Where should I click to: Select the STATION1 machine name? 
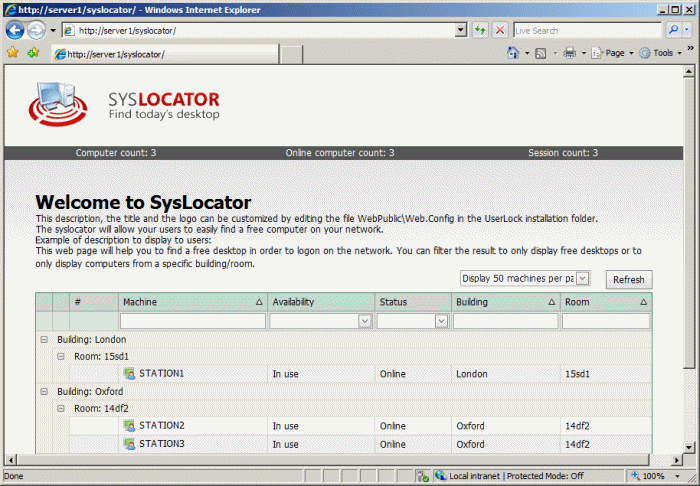click(x=161, y=373)
